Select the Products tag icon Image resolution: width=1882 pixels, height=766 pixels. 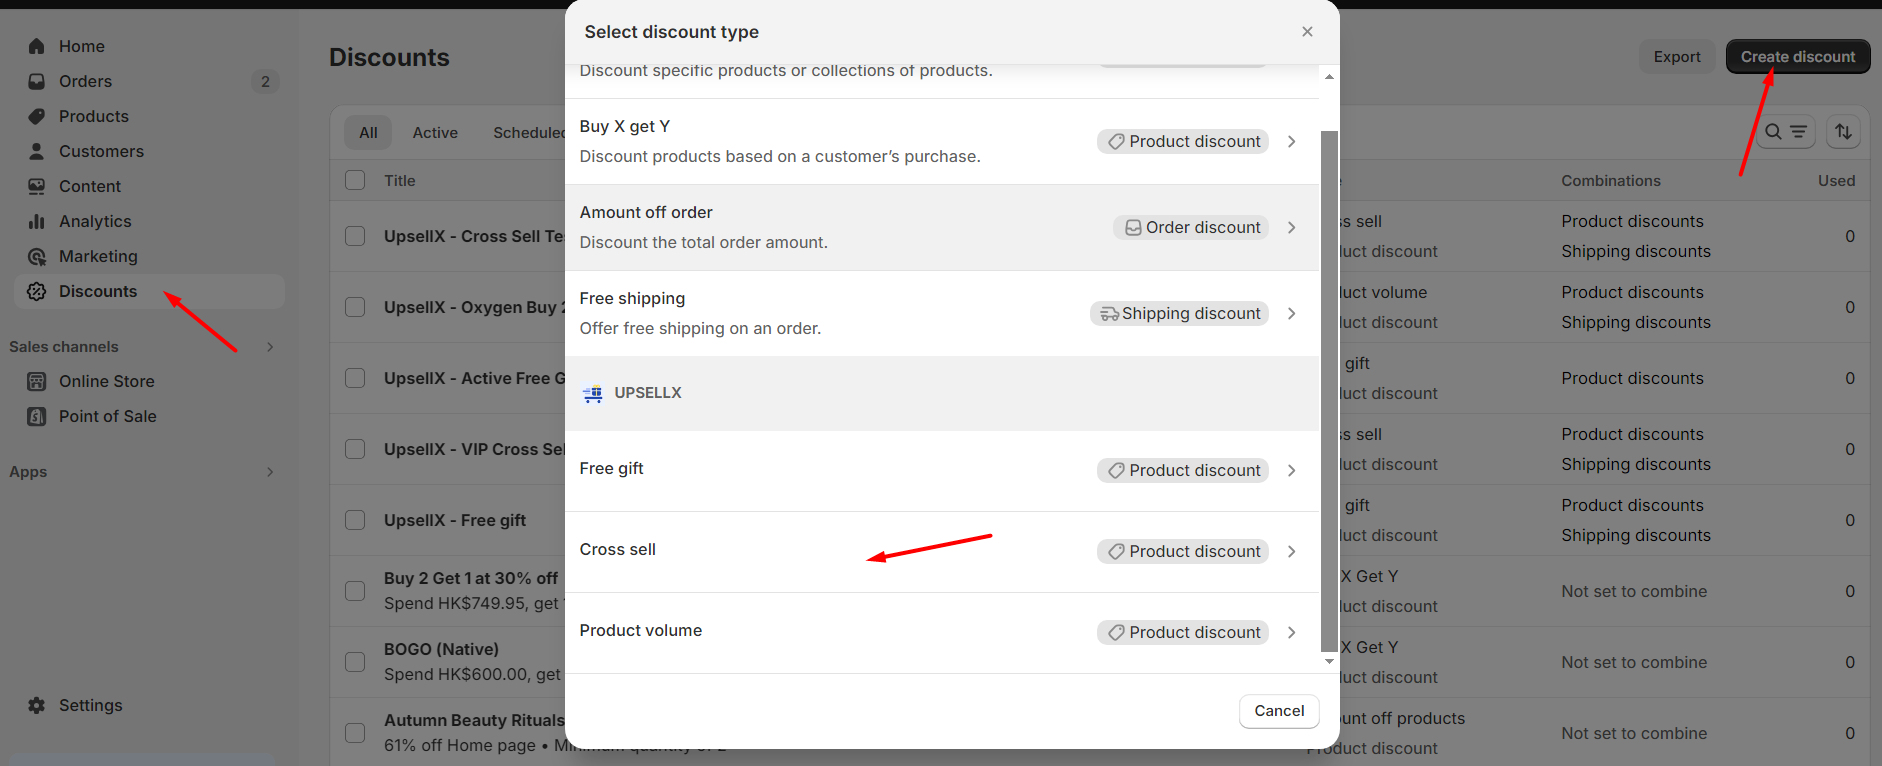click(37, 116)
